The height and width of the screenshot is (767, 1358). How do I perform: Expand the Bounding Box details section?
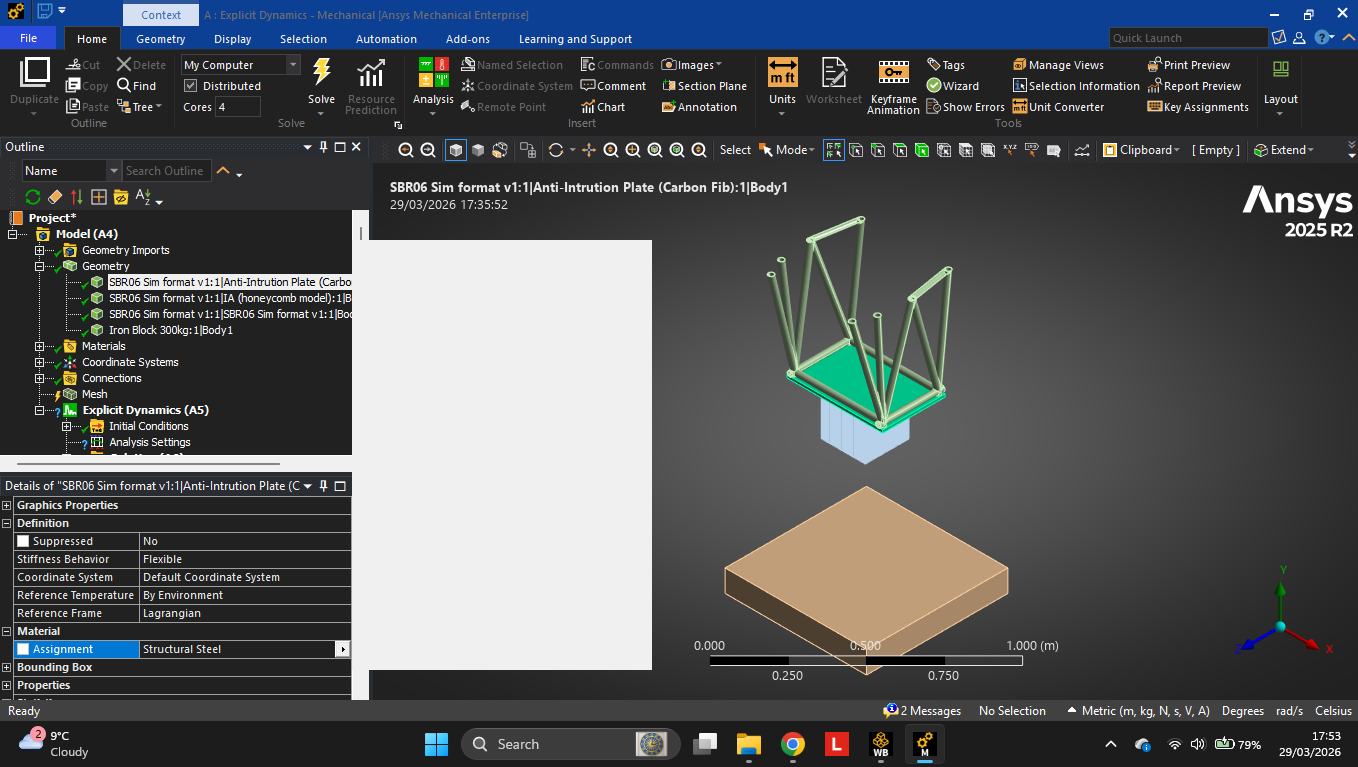7,667
